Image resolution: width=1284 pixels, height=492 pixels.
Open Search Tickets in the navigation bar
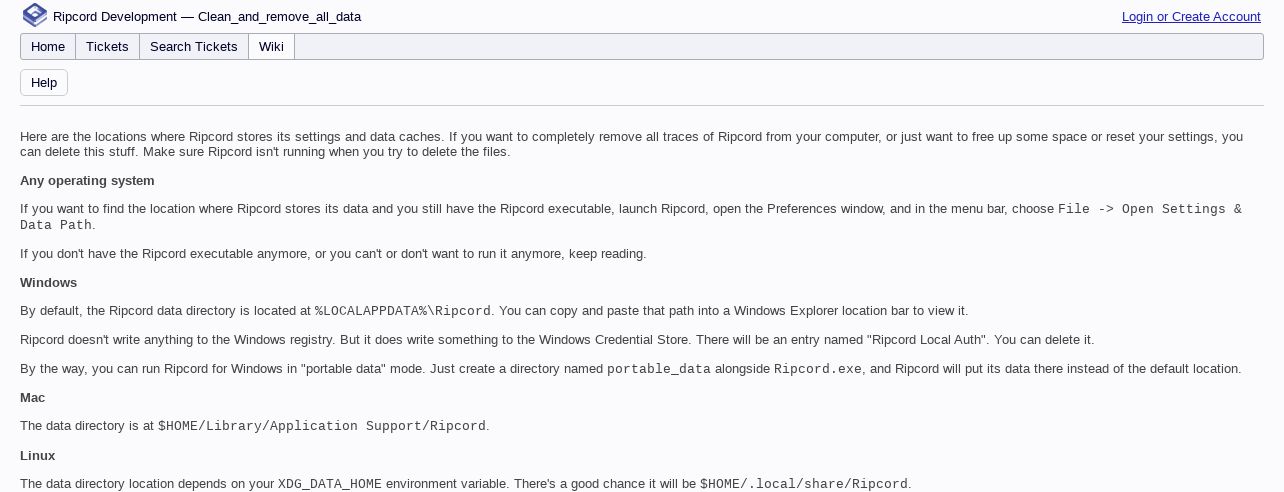click(x=194, y=47)
